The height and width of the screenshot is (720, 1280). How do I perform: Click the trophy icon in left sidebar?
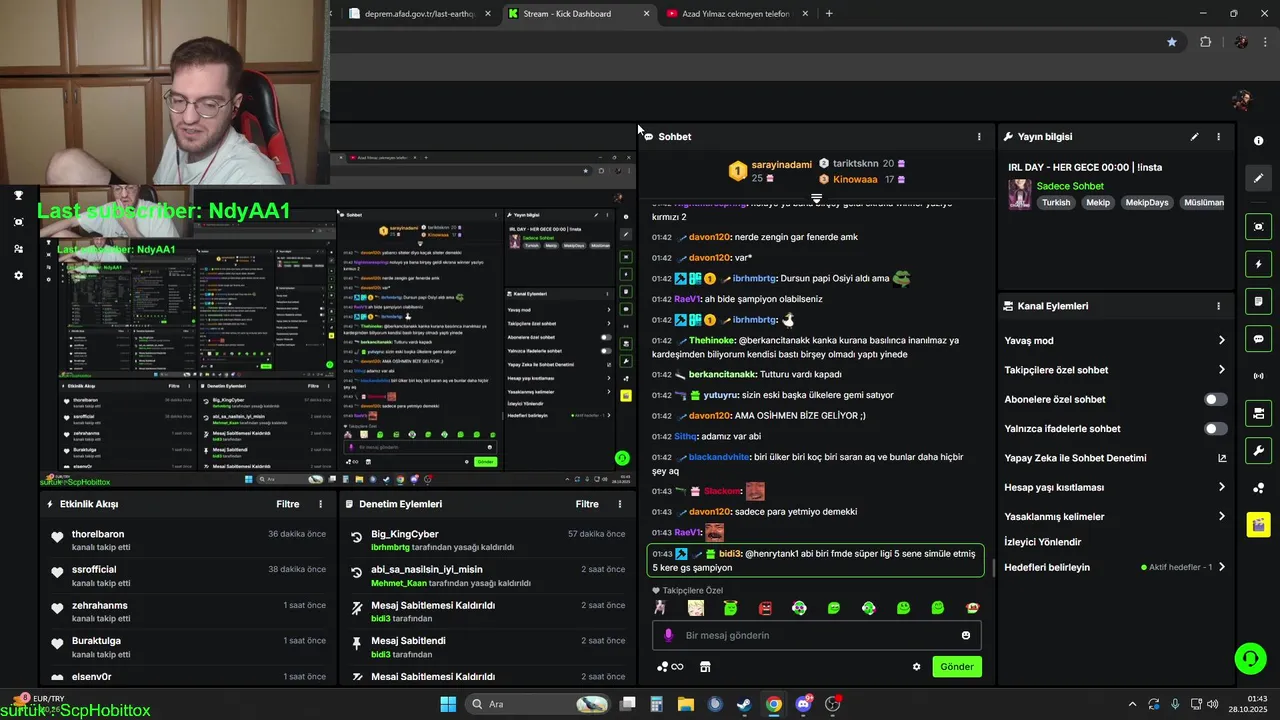18,196
